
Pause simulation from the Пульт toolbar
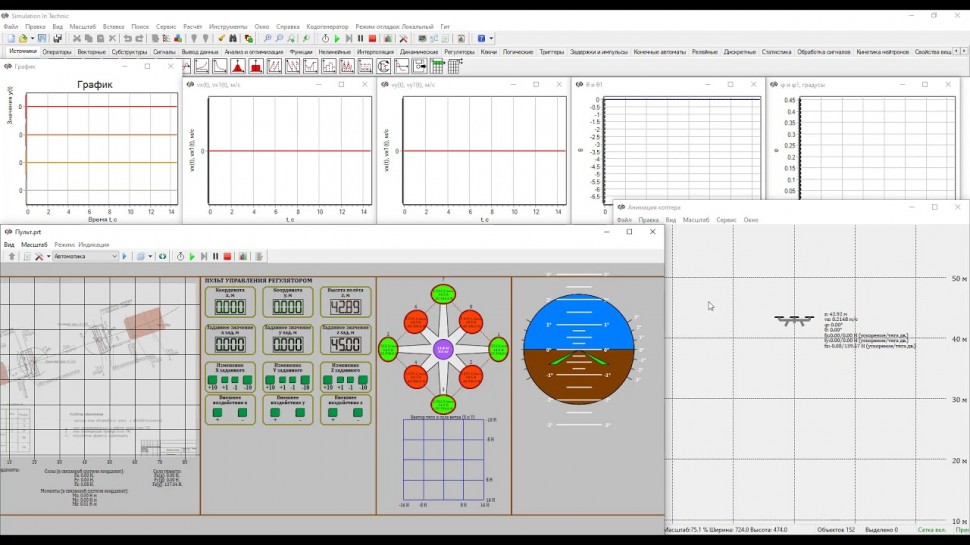[x=215, y=257]
